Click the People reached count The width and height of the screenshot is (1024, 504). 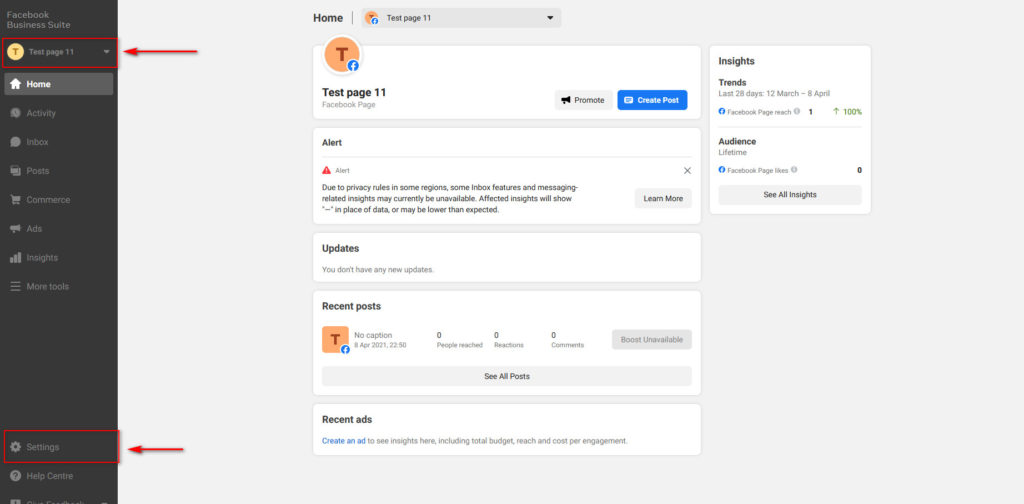point(439,335)
